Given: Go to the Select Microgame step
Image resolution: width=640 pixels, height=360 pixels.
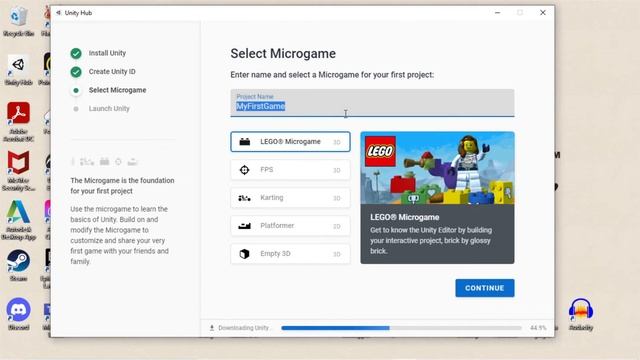Looking at the screenshot, I should click(118, 90).
